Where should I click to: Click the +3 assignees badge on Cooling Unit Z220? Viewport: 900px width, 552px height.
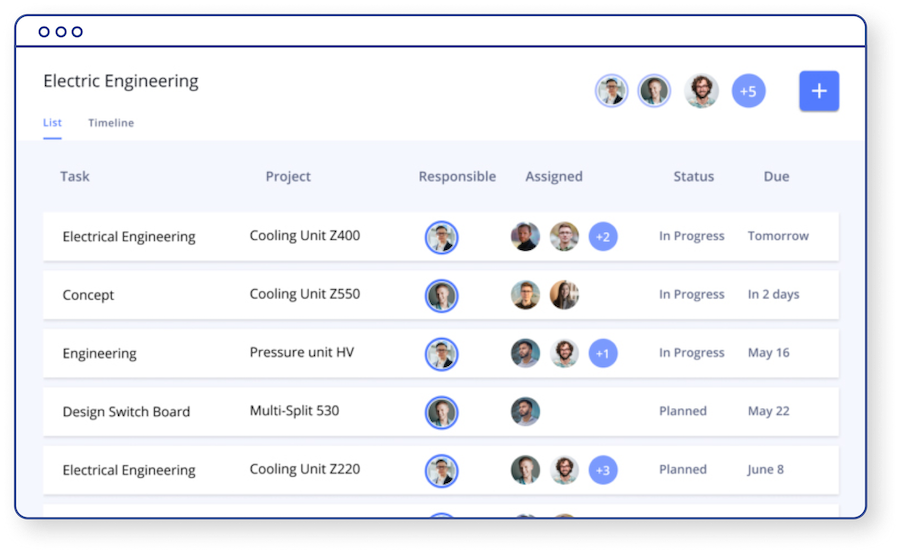point(603,470)
